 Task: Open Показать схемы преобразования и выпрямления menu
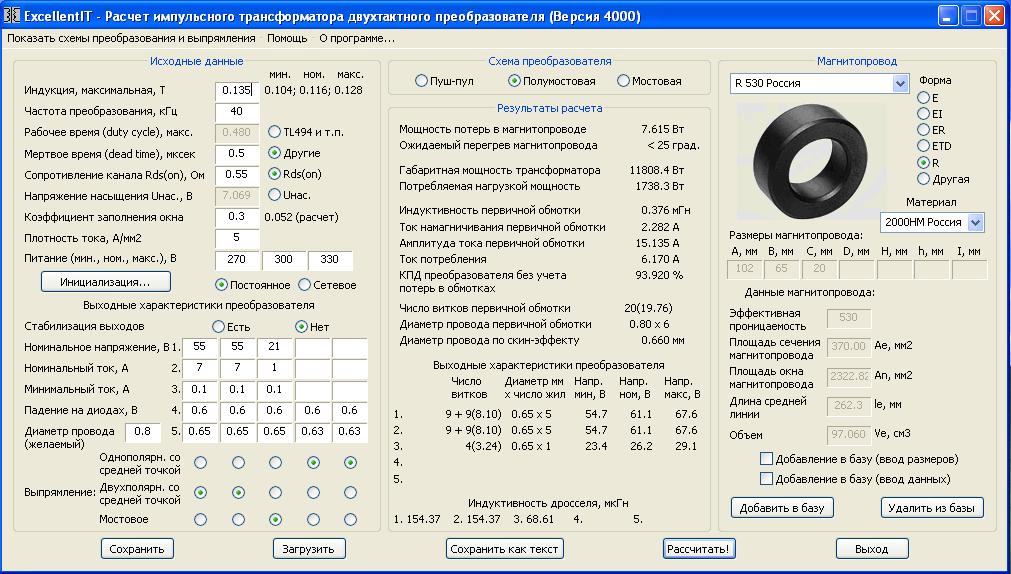[131, 38]
